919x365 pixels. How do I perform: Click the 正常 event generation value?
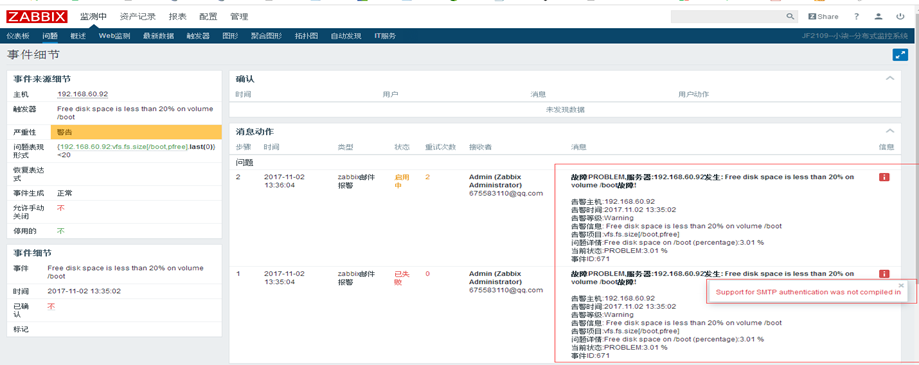[x=64, y=193]
